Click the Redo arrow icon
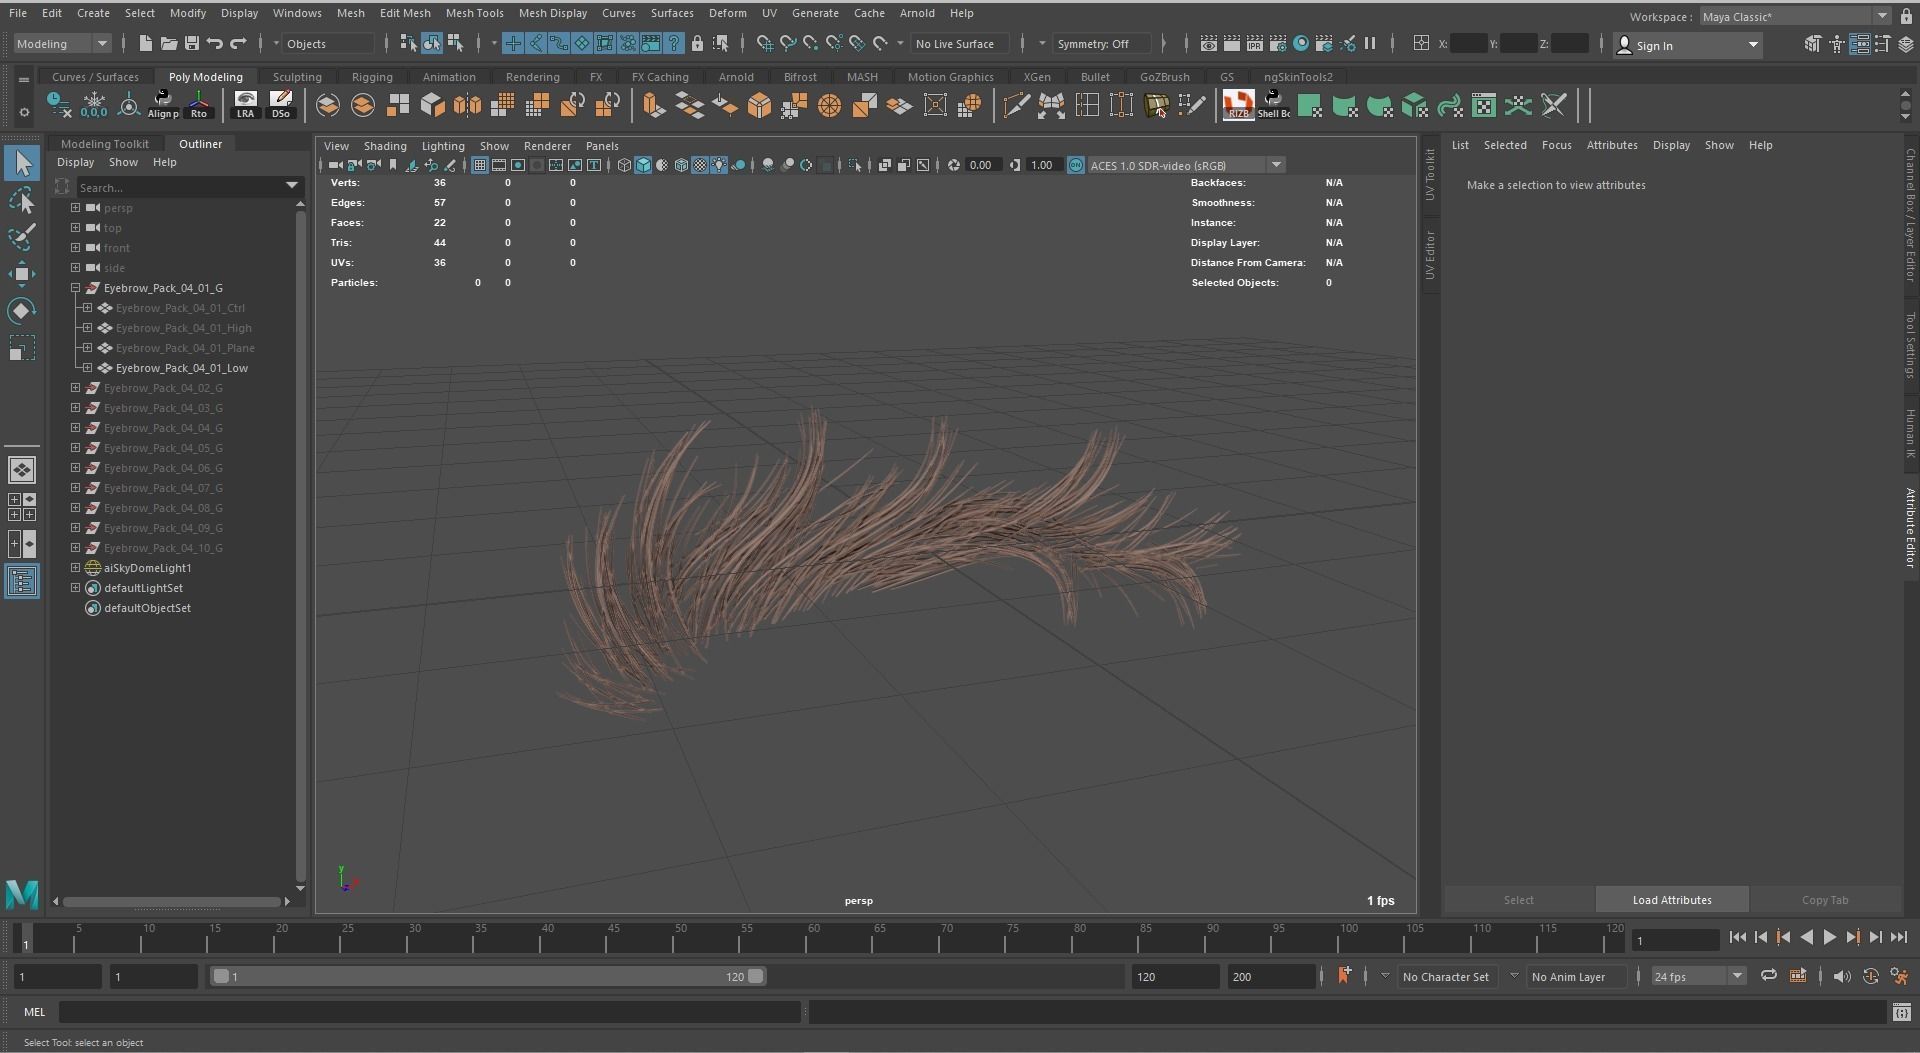Screen dimensions: 1920x1053 (238, 43)
